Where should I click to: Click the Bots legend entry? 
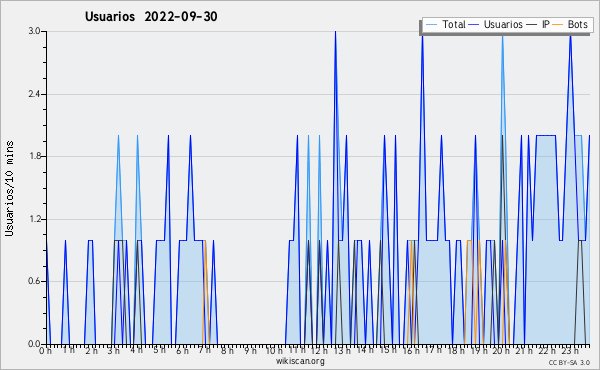pos(570,24)
